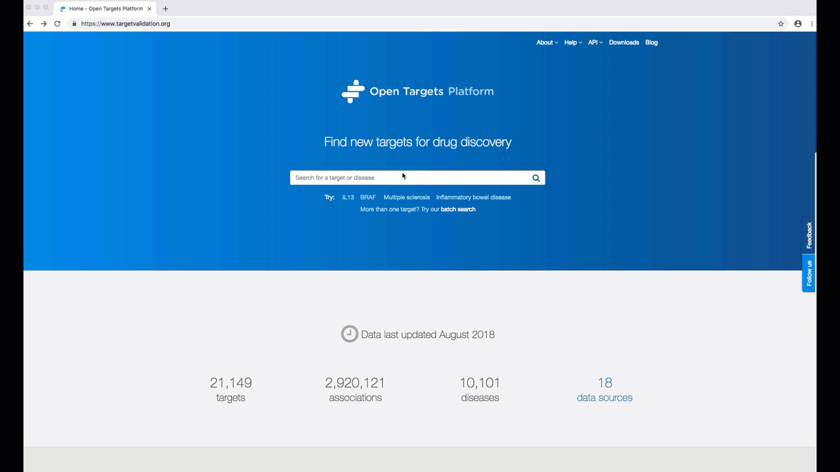
Task: Open the browser profile account icon
Action: (798, 24)
